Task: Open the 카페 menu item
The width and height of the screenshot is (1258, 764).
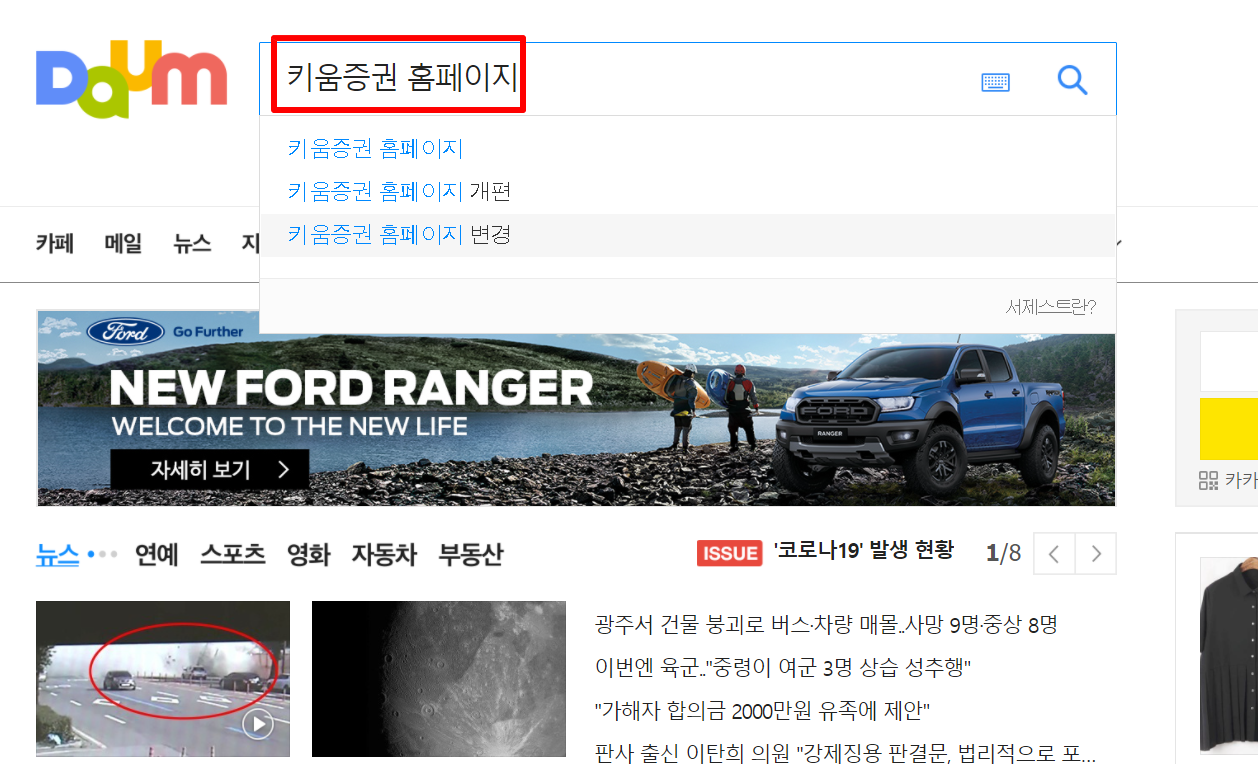Action: click(x=55, y=243)
